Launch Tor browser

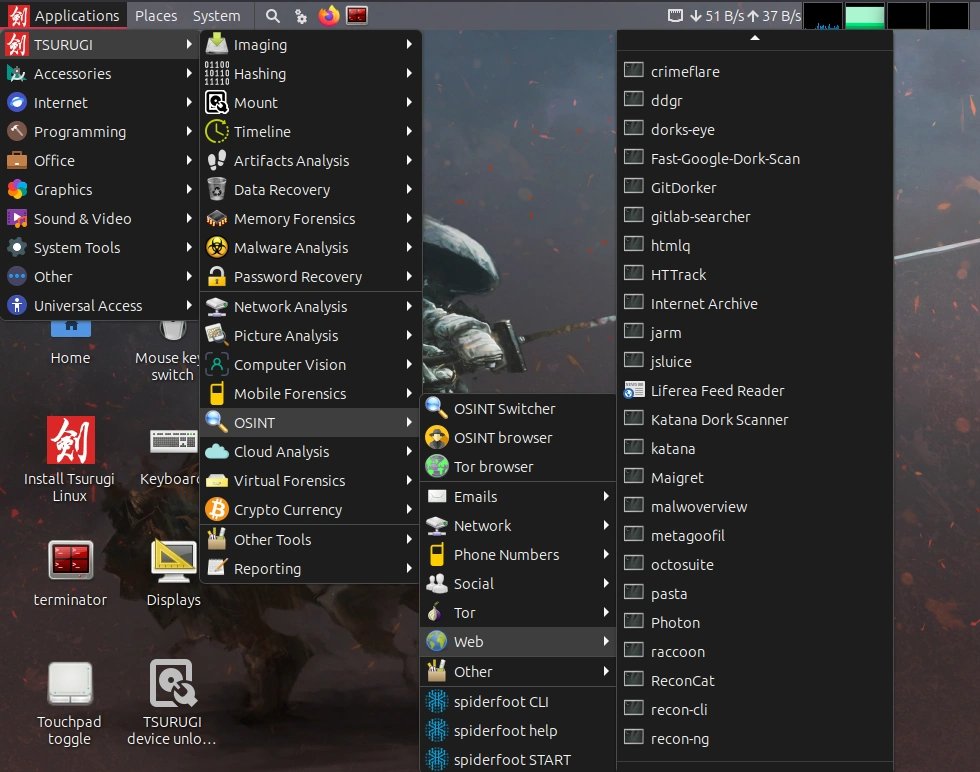click(518, 466)
